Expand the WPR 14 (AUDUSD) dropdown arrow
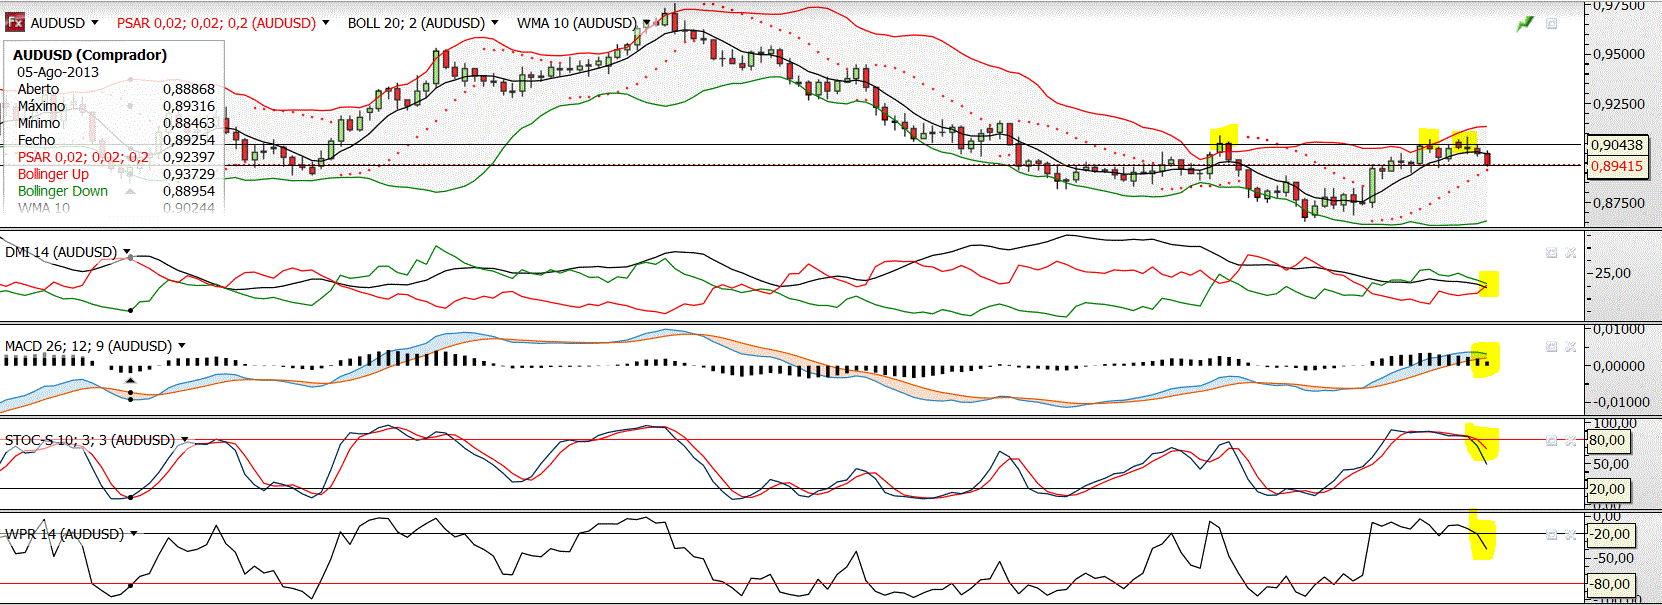This screenshot has width=1662, height=605. tap(134, 534)
